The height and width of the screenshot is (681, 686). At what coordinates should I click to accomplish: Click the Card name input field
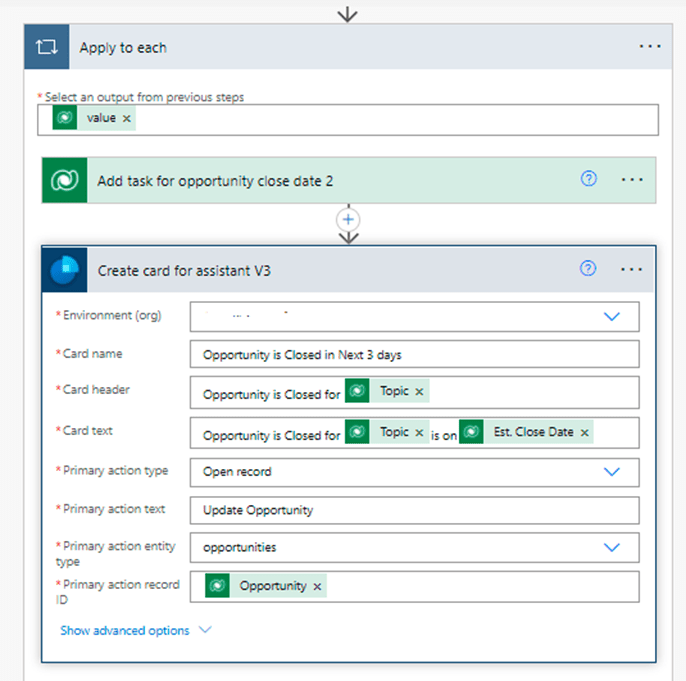coord(414,354)
